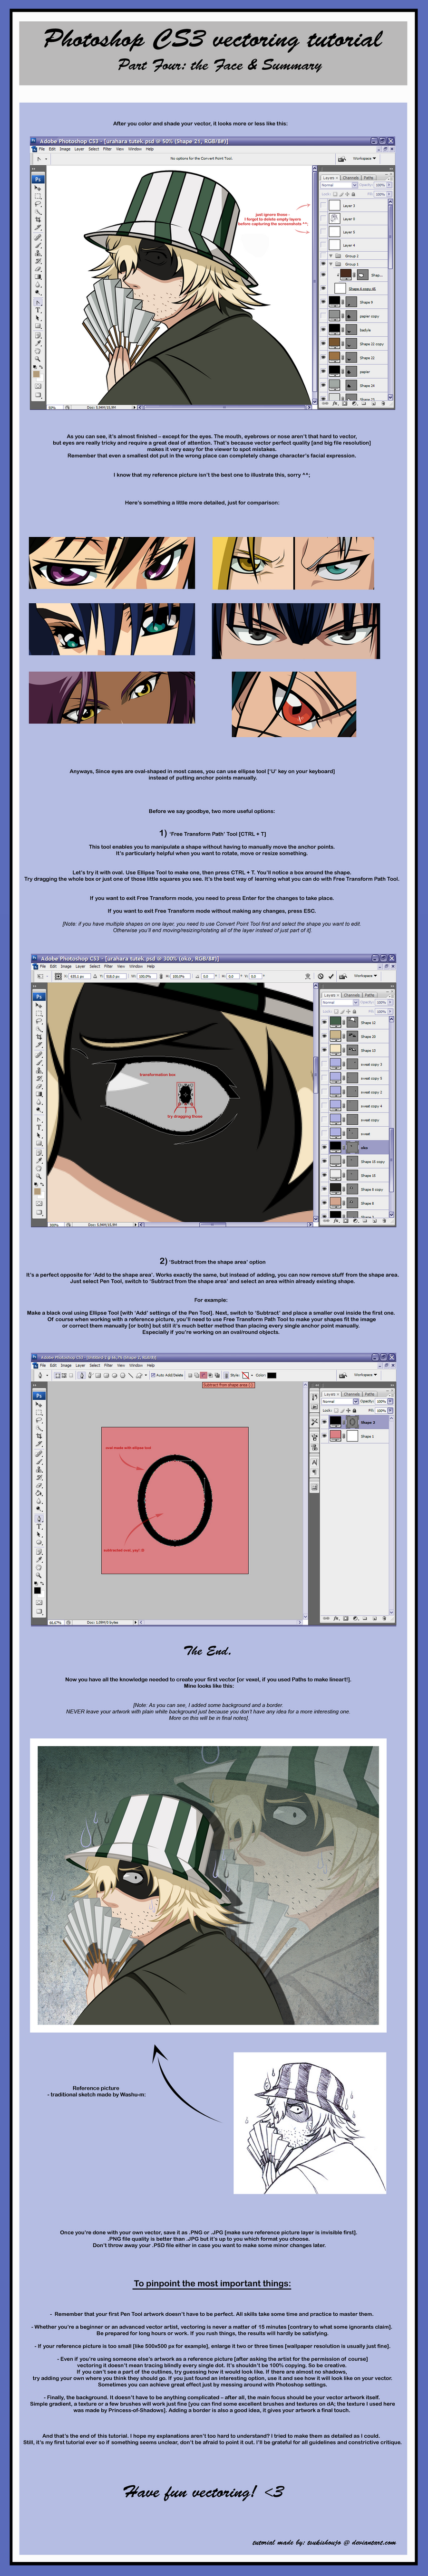Toggle visibility of the Group 1 layer group
Viewport: 428px width, 2576px height.
click(324, 264)
